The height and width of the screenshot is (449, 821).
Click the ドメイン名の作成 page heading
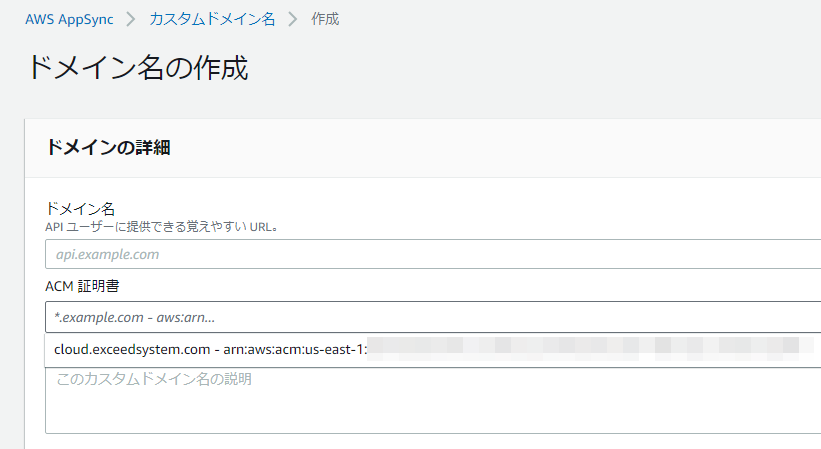138,68
